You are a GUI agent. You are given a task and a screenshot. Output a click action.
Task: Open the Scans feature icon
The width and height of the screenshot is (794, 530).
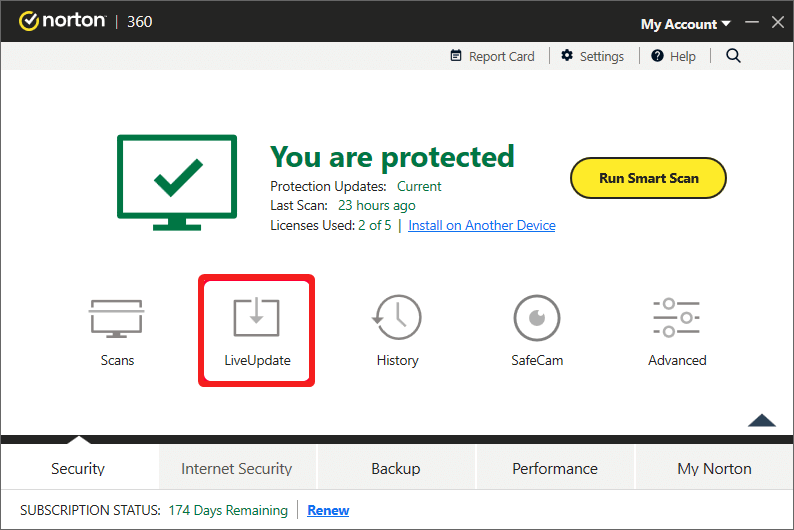point(117,319)
